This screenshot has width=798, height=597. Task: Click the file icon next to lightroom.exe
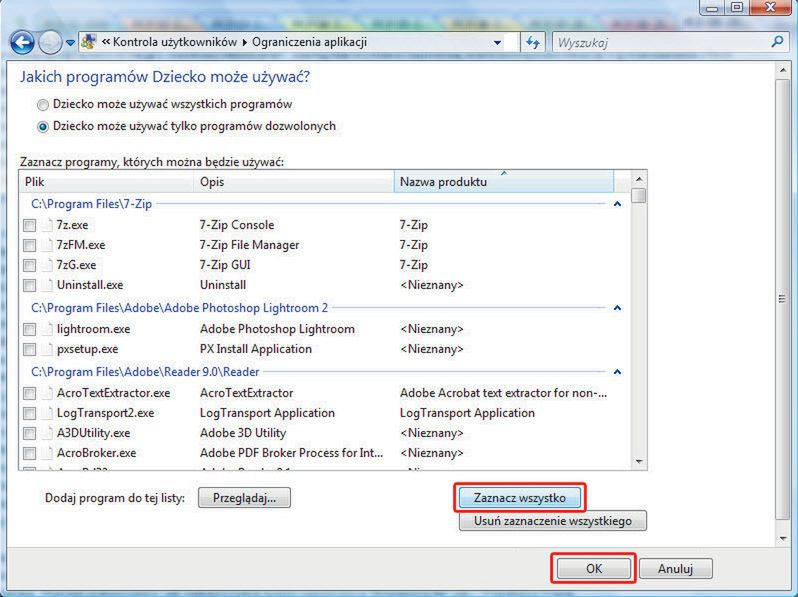[x=47, y=329]
